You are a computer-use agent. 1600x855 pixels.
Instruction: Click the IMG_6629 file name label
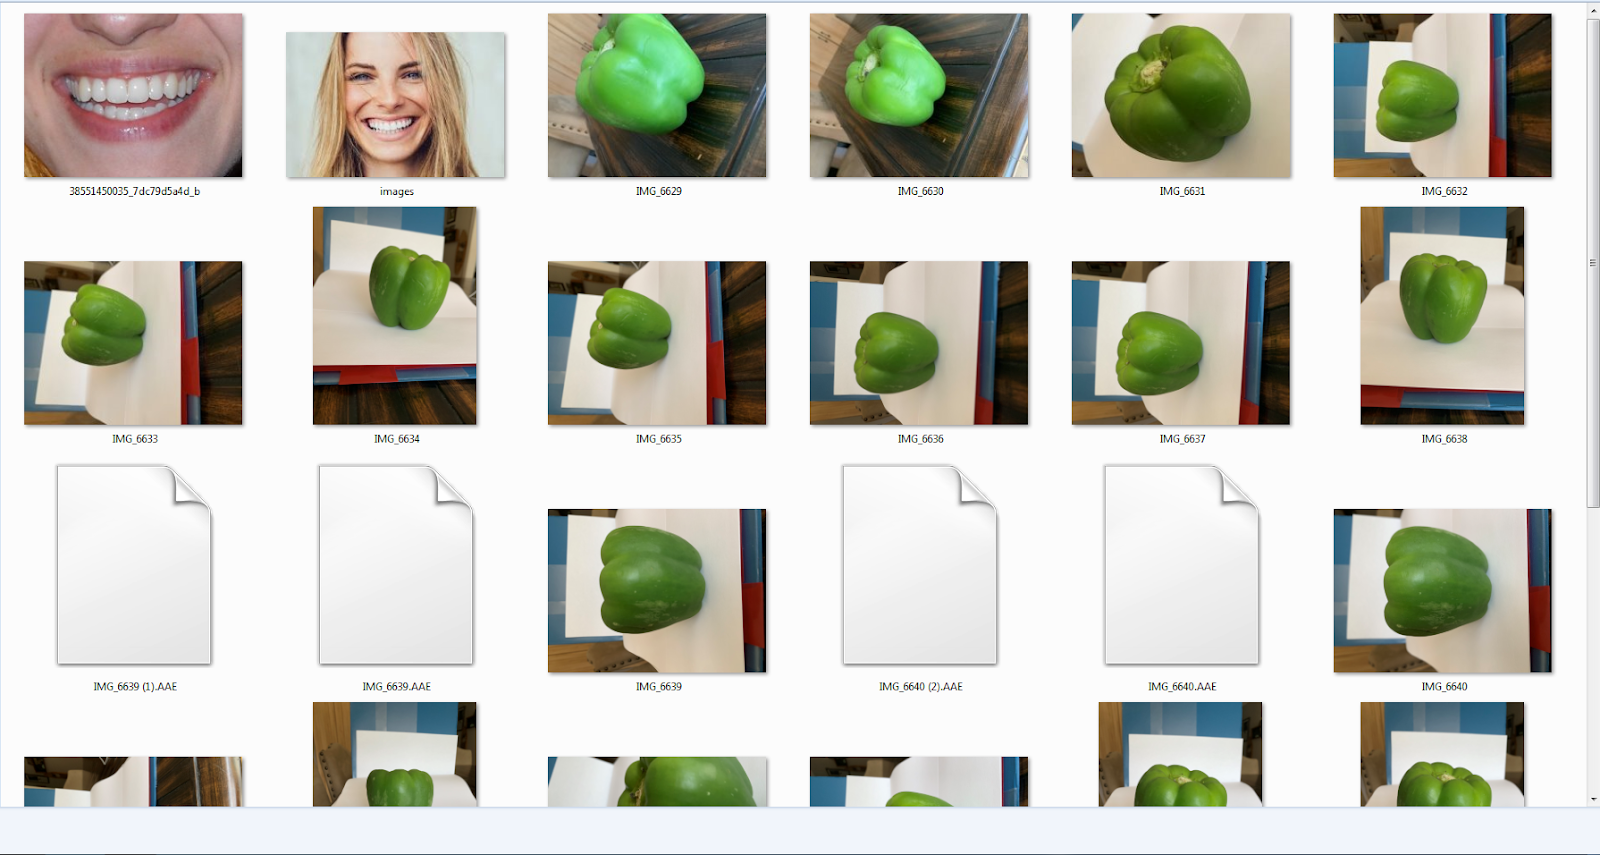click(x=659, y=191)
